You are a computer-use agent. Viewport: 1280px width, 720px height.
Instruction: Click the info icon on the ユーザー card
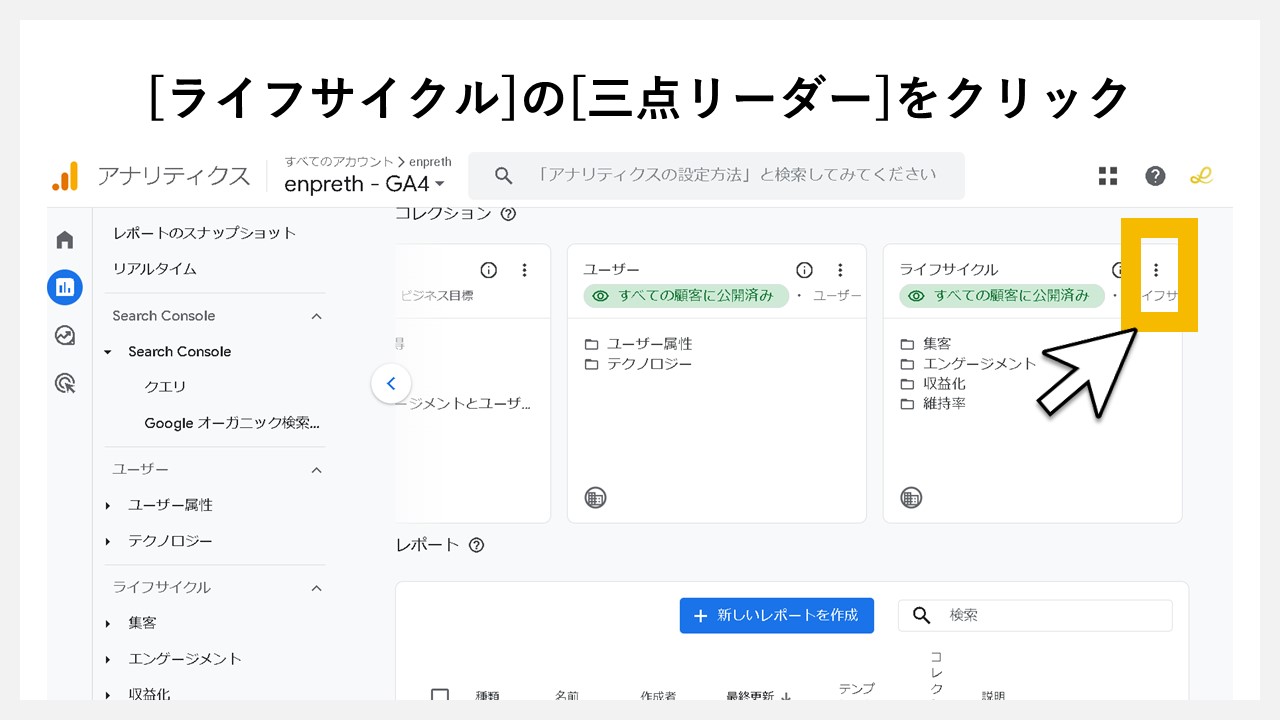(x=804, y=269)
